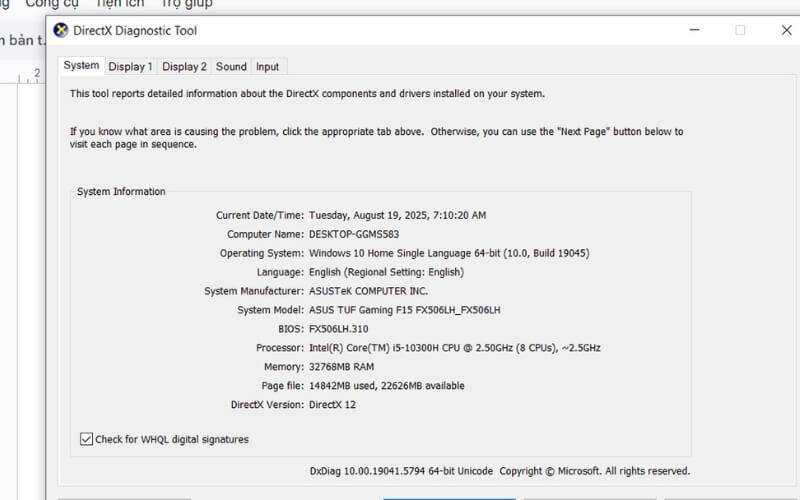Click the Windows 10 Home operating system value
This screenshot has width=800, height=500.
(x=448, y=253)
